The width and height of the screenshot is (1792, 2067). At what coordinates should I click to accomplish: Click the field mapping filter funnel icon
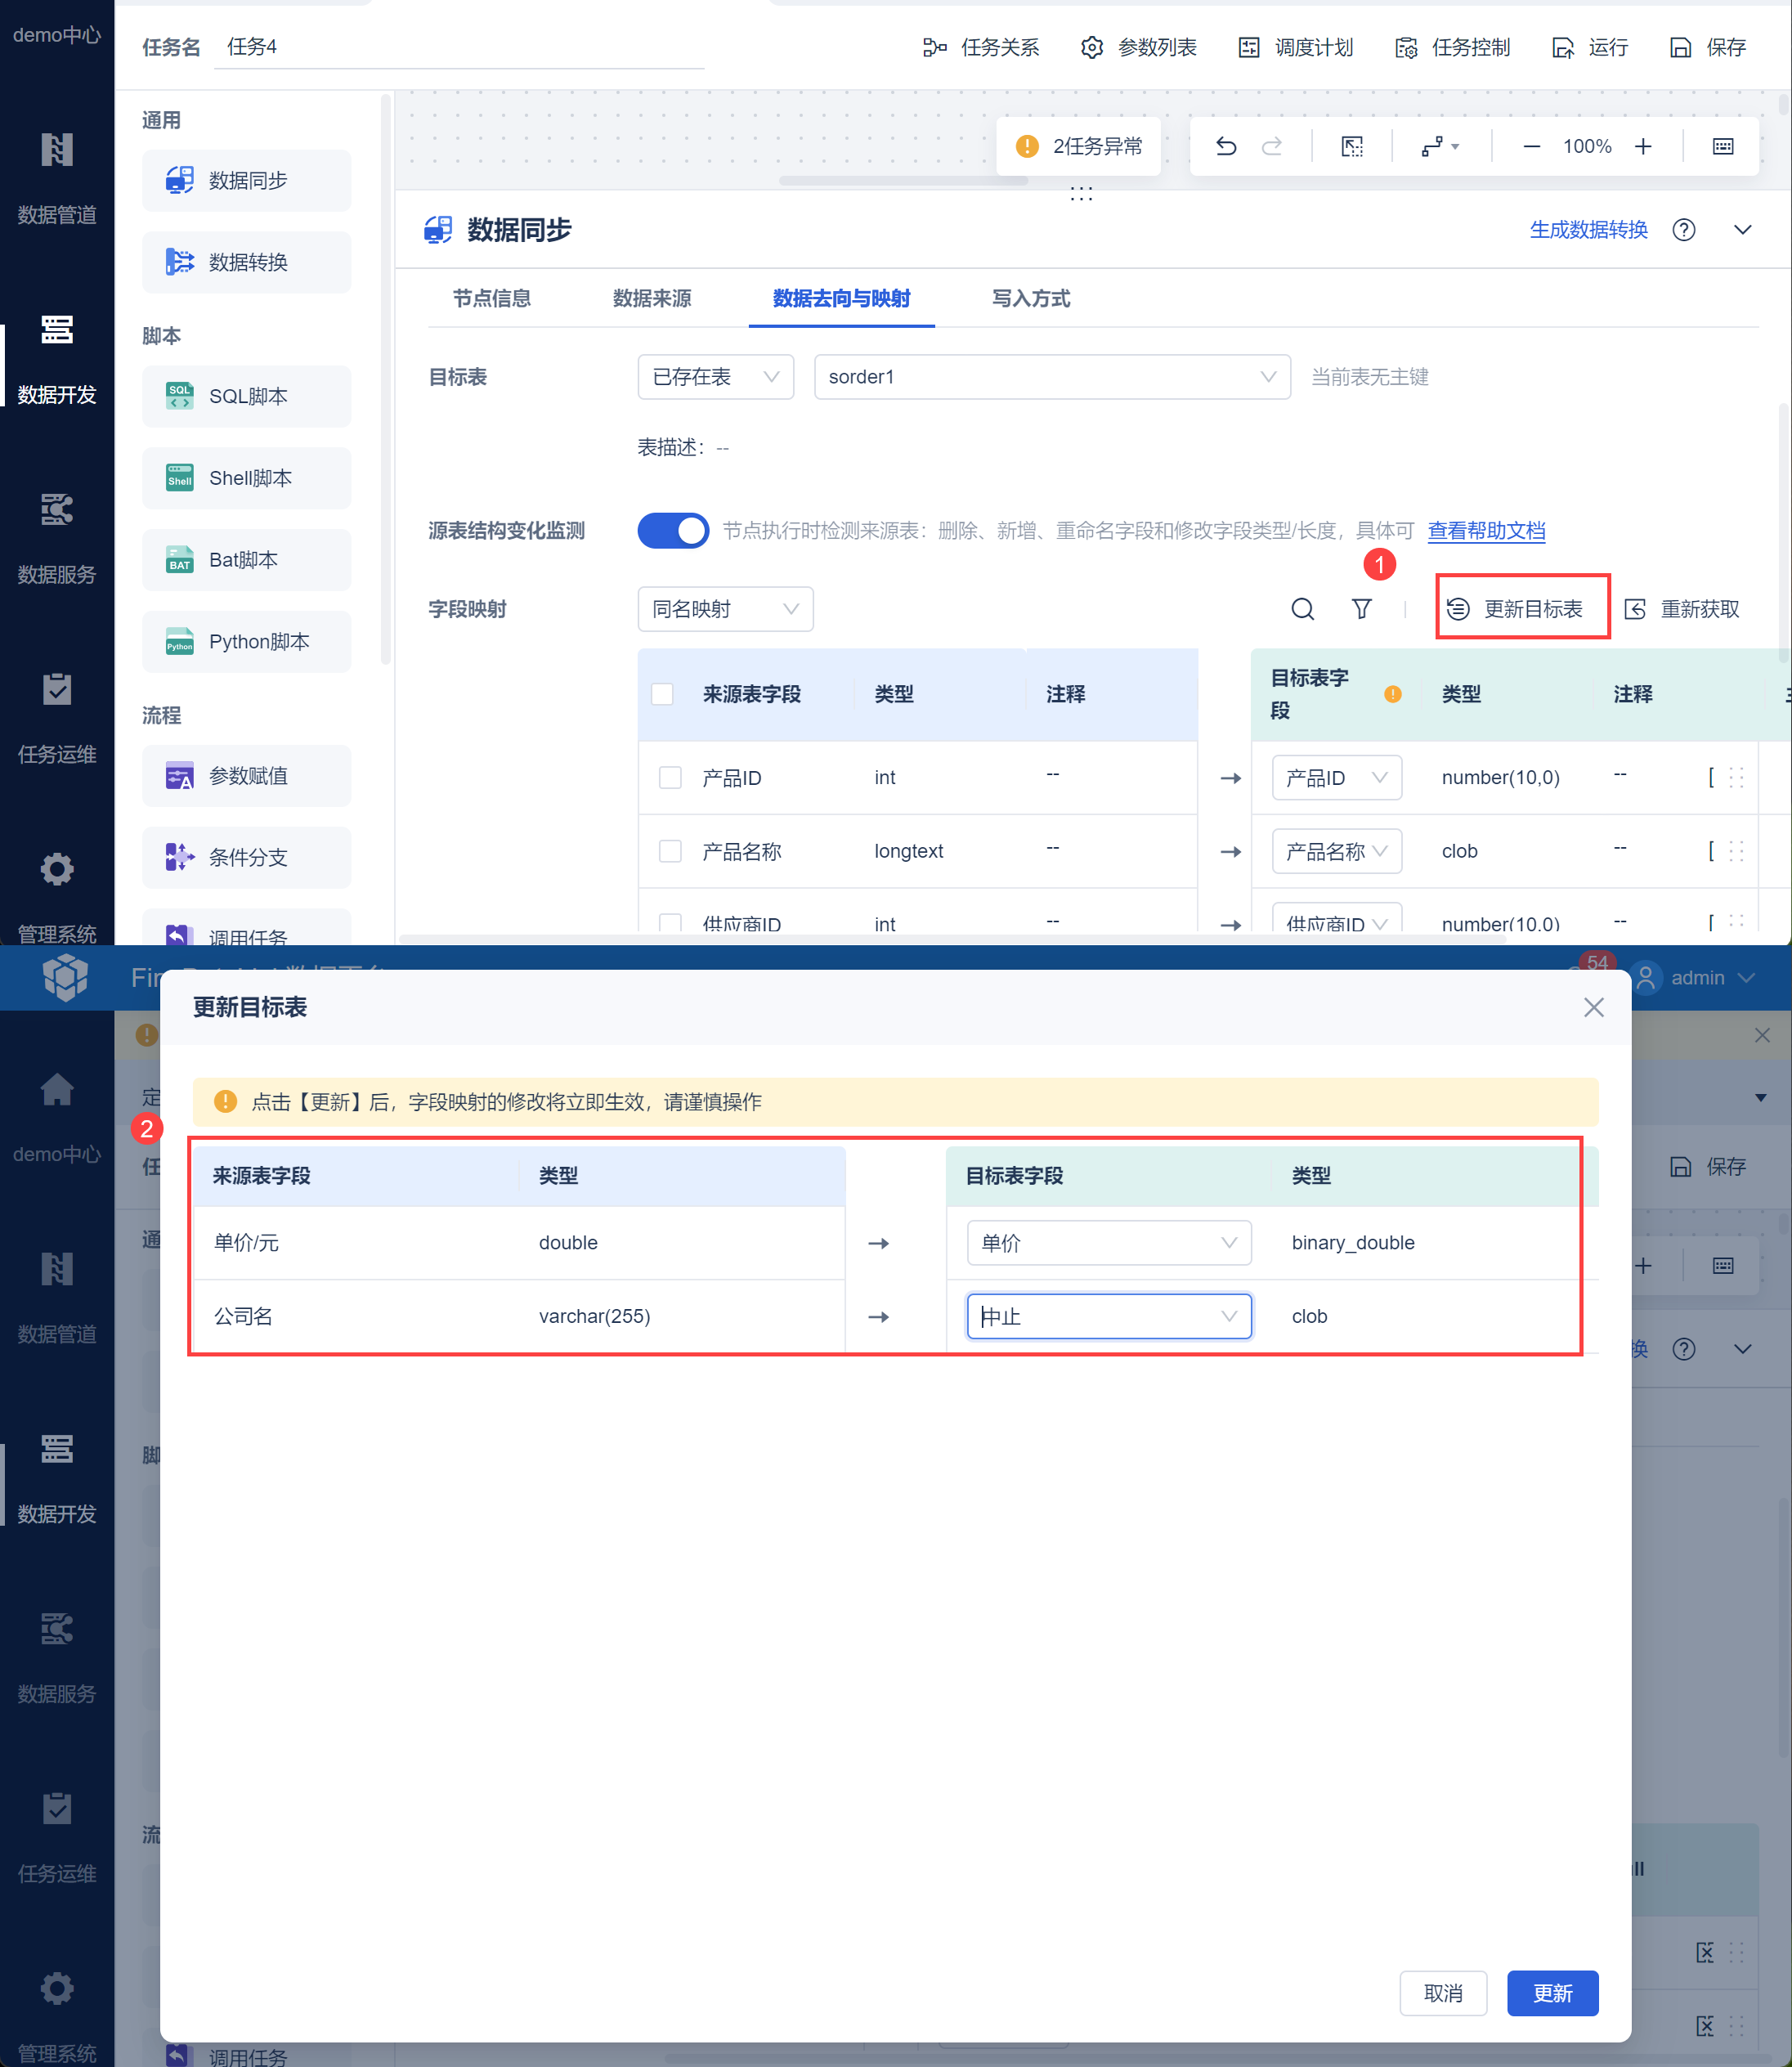[1361, 609]
